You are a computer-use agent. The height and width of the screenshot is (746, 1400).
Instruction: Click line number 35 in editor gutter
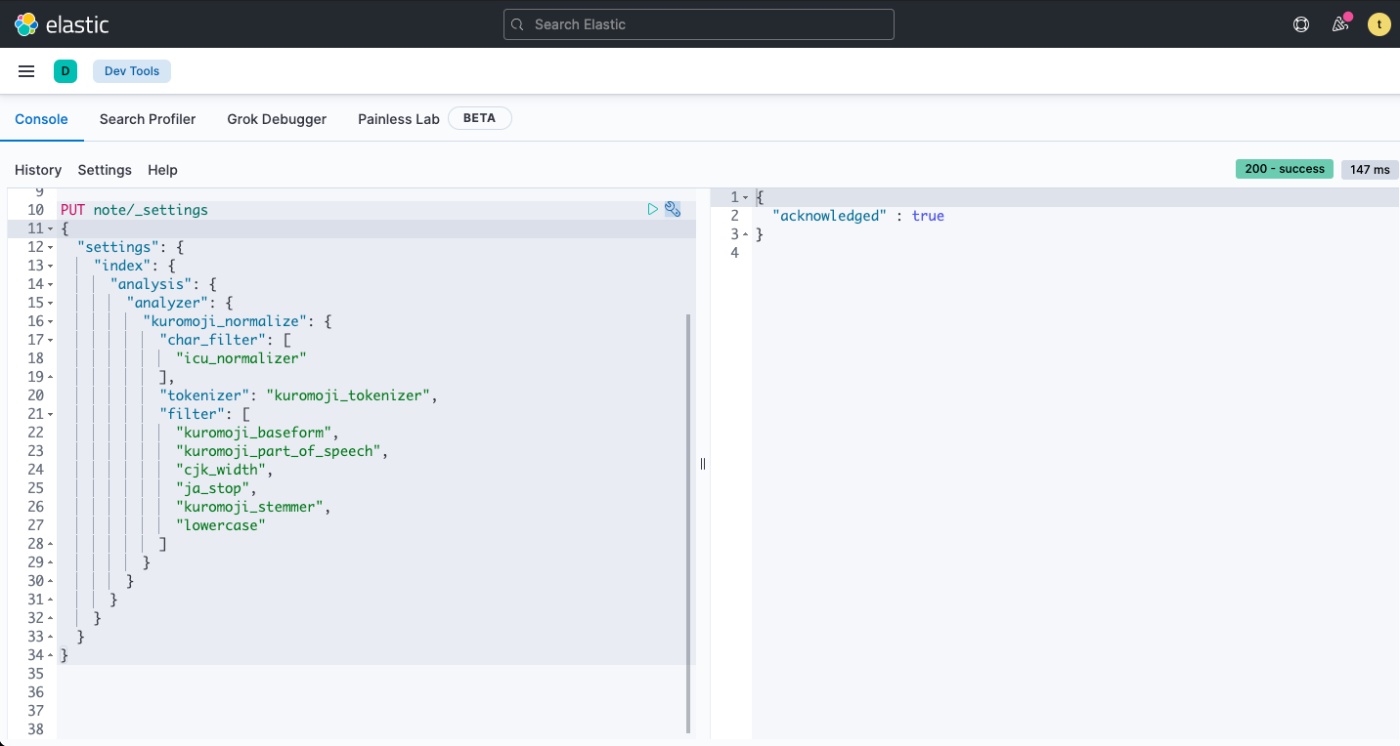click(35, 673)
